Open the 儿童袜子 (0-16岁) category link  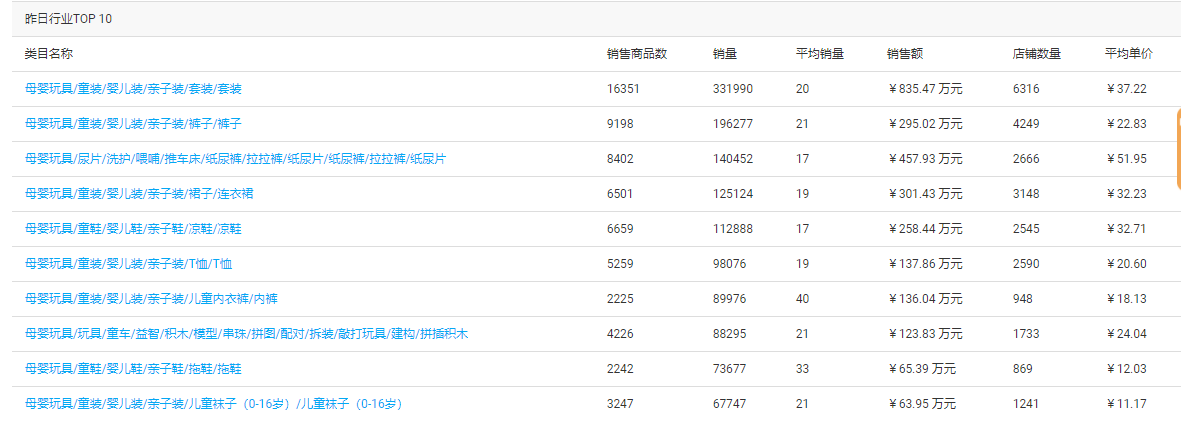pyautogui.click(x=213, y=404)
